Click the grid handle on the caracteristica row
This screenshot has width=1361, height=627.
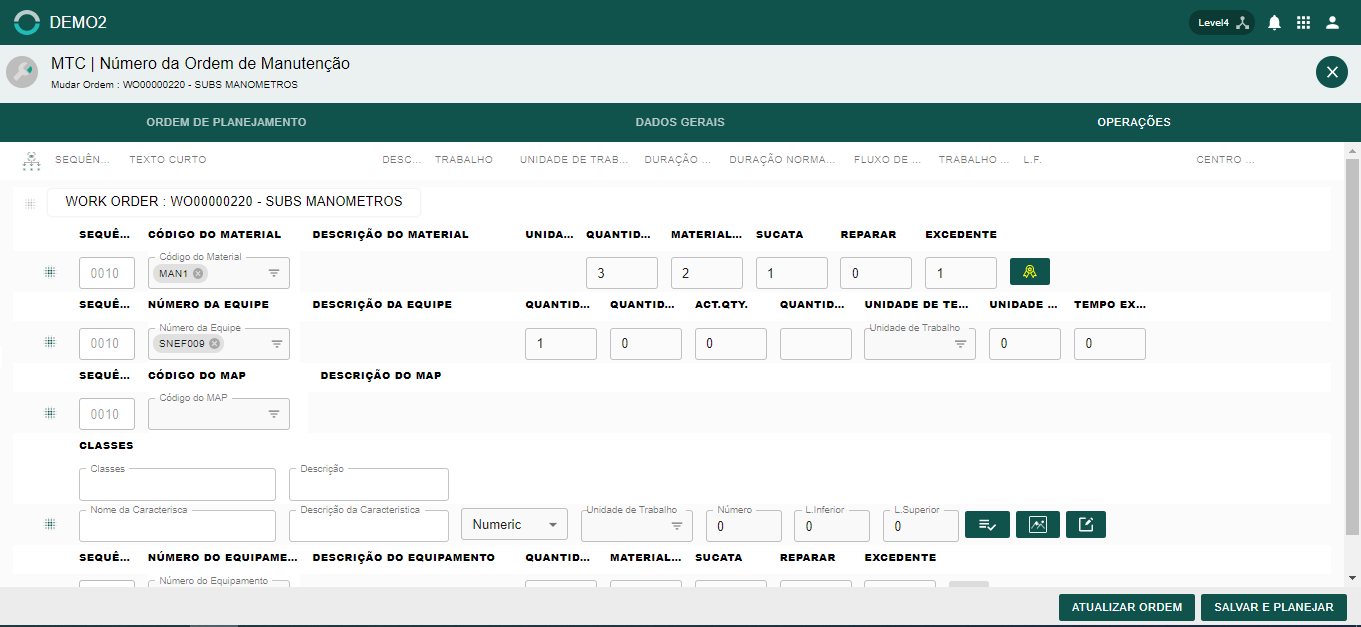(50, 524)
